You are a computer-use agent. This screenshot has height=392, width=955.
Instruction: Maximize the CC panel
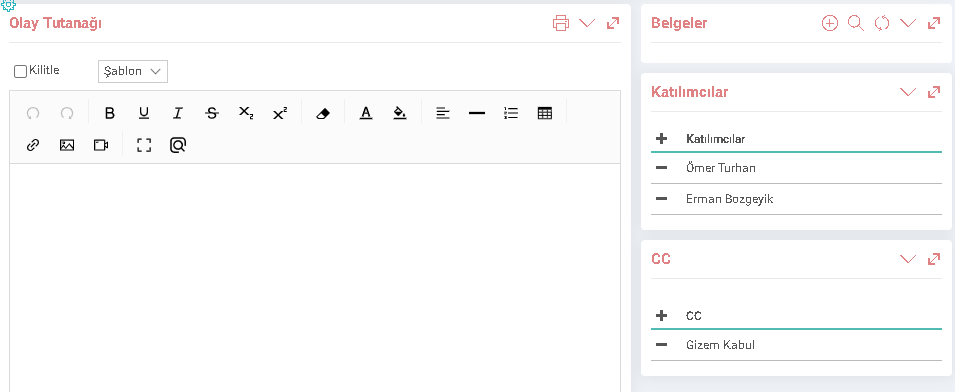(934, 259)
